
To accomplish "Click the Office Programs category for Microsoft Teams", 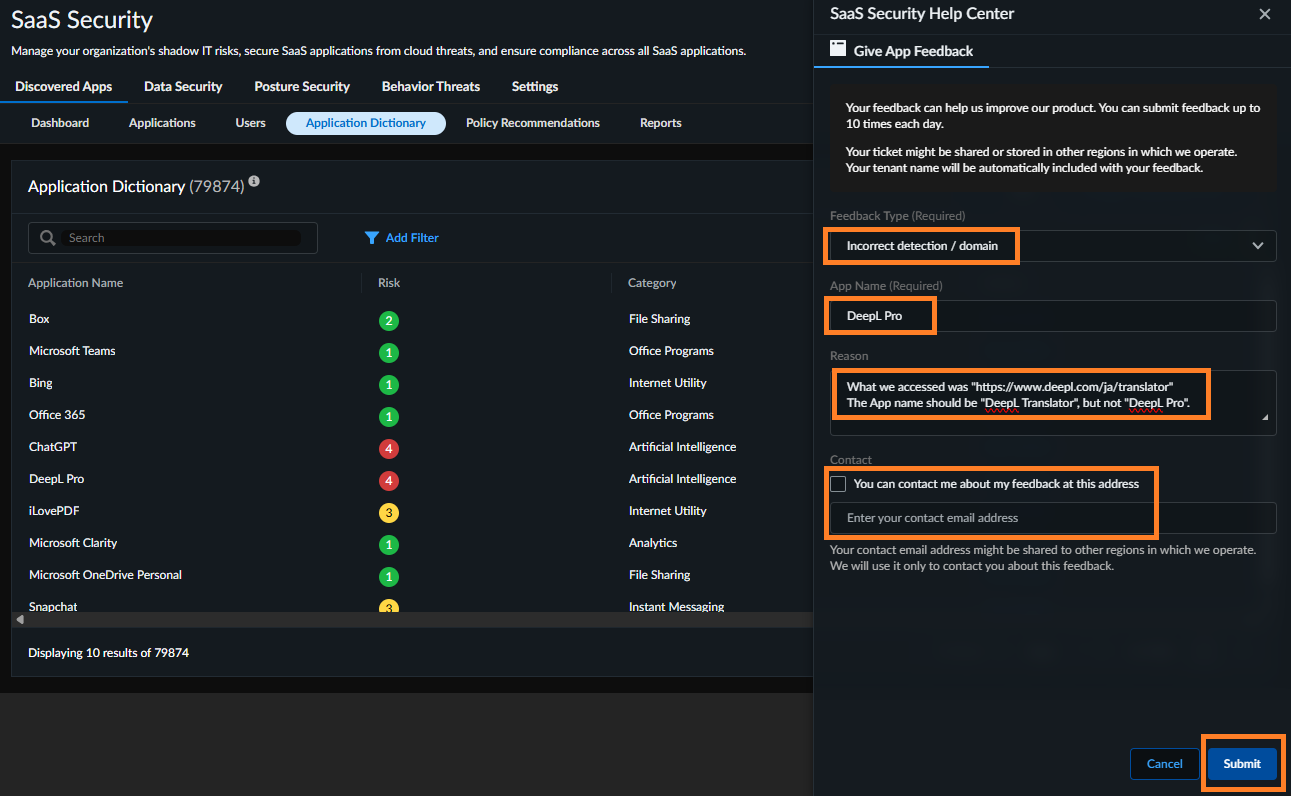I will click(671, 351).
